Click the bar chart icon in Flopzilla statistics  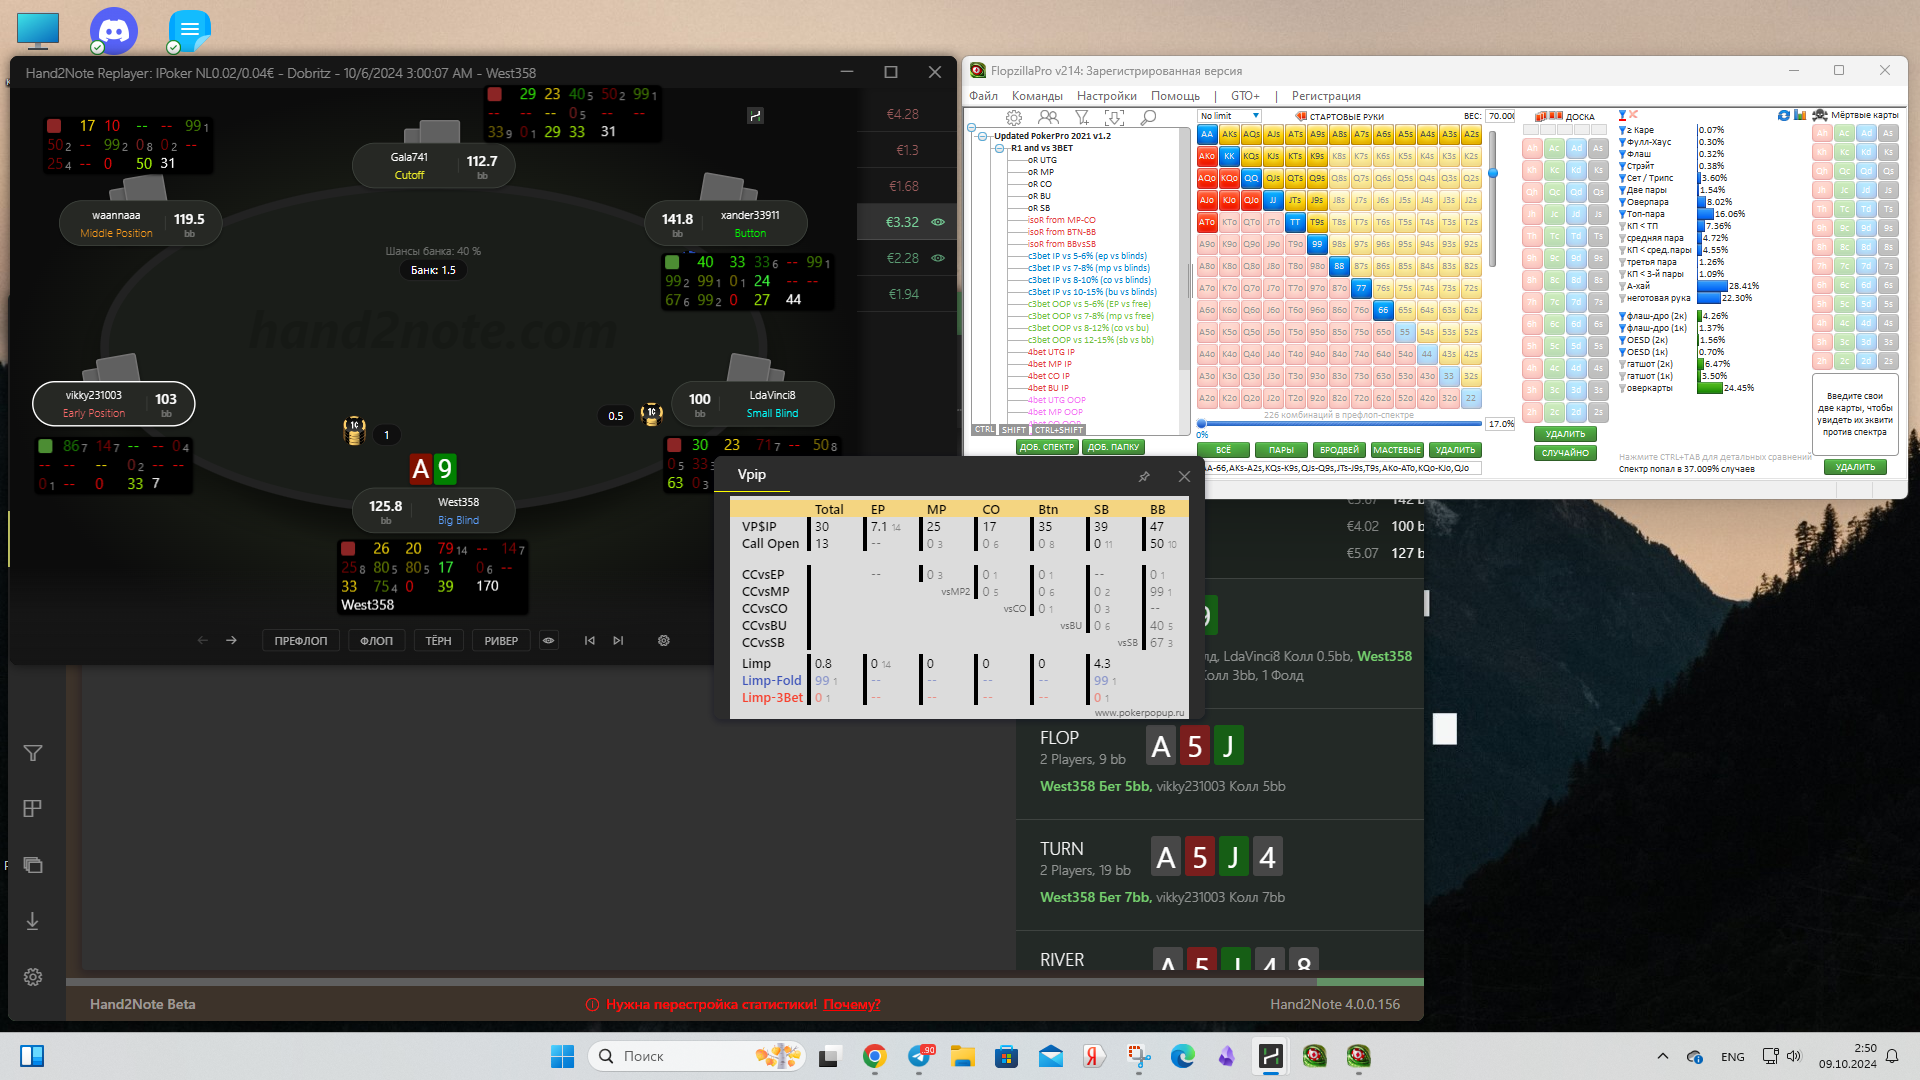tap(1800, 116)
